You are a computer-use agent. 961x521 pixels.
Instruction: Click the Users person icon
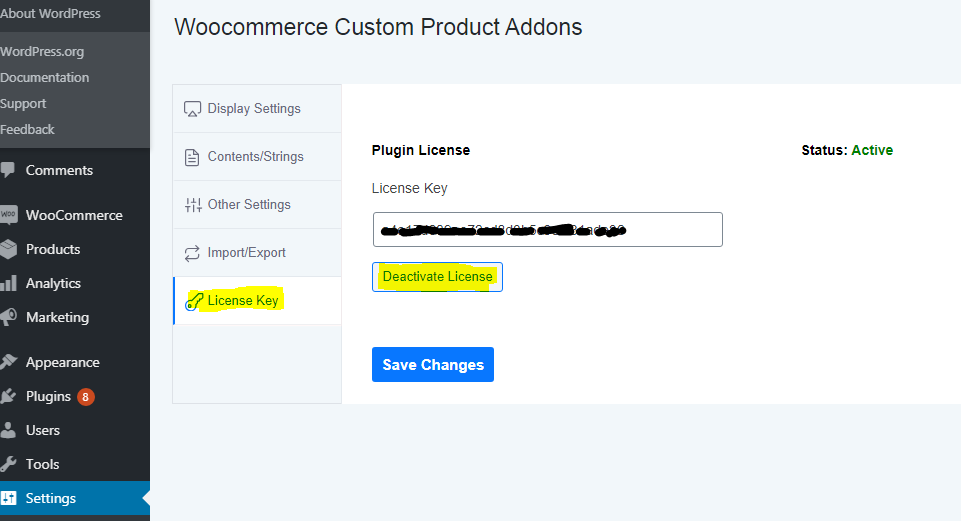coord(8,430)
